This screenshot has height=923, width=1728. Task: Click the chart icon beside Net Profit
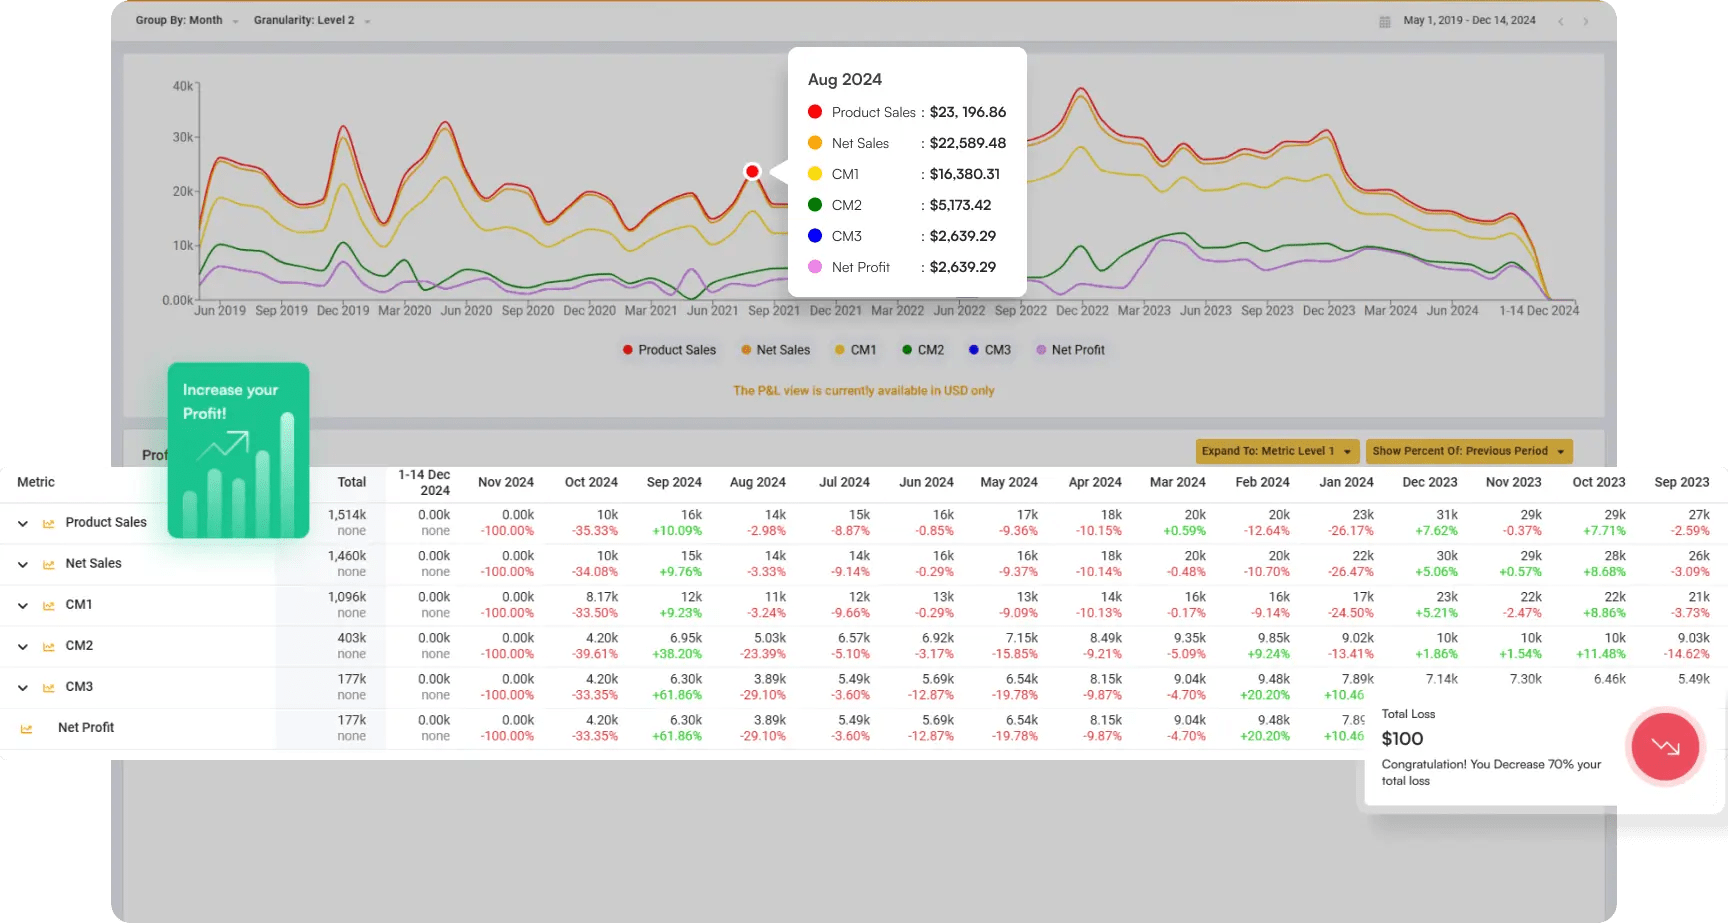click(x=26, y=728)
